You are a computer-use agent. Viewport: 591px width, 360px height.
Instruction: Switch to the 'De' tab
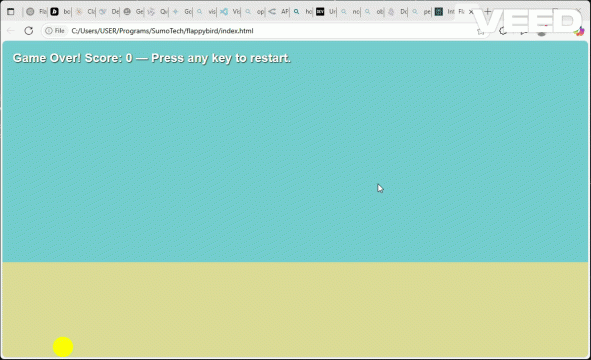(x=109, y=12)
